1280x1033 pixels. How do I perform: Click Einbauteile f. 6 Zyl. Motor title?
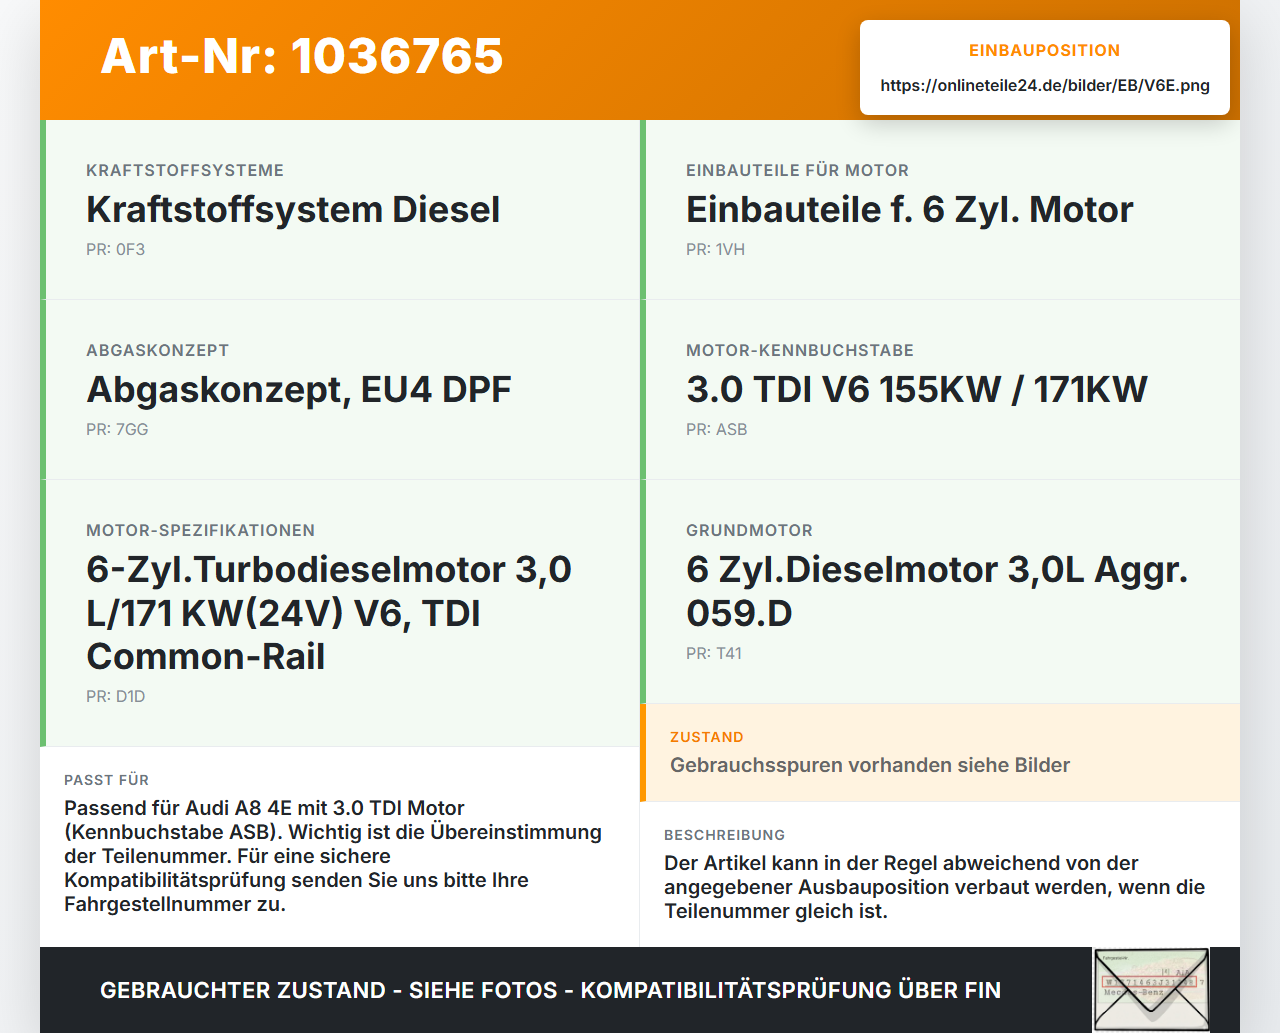click(910, 210)
